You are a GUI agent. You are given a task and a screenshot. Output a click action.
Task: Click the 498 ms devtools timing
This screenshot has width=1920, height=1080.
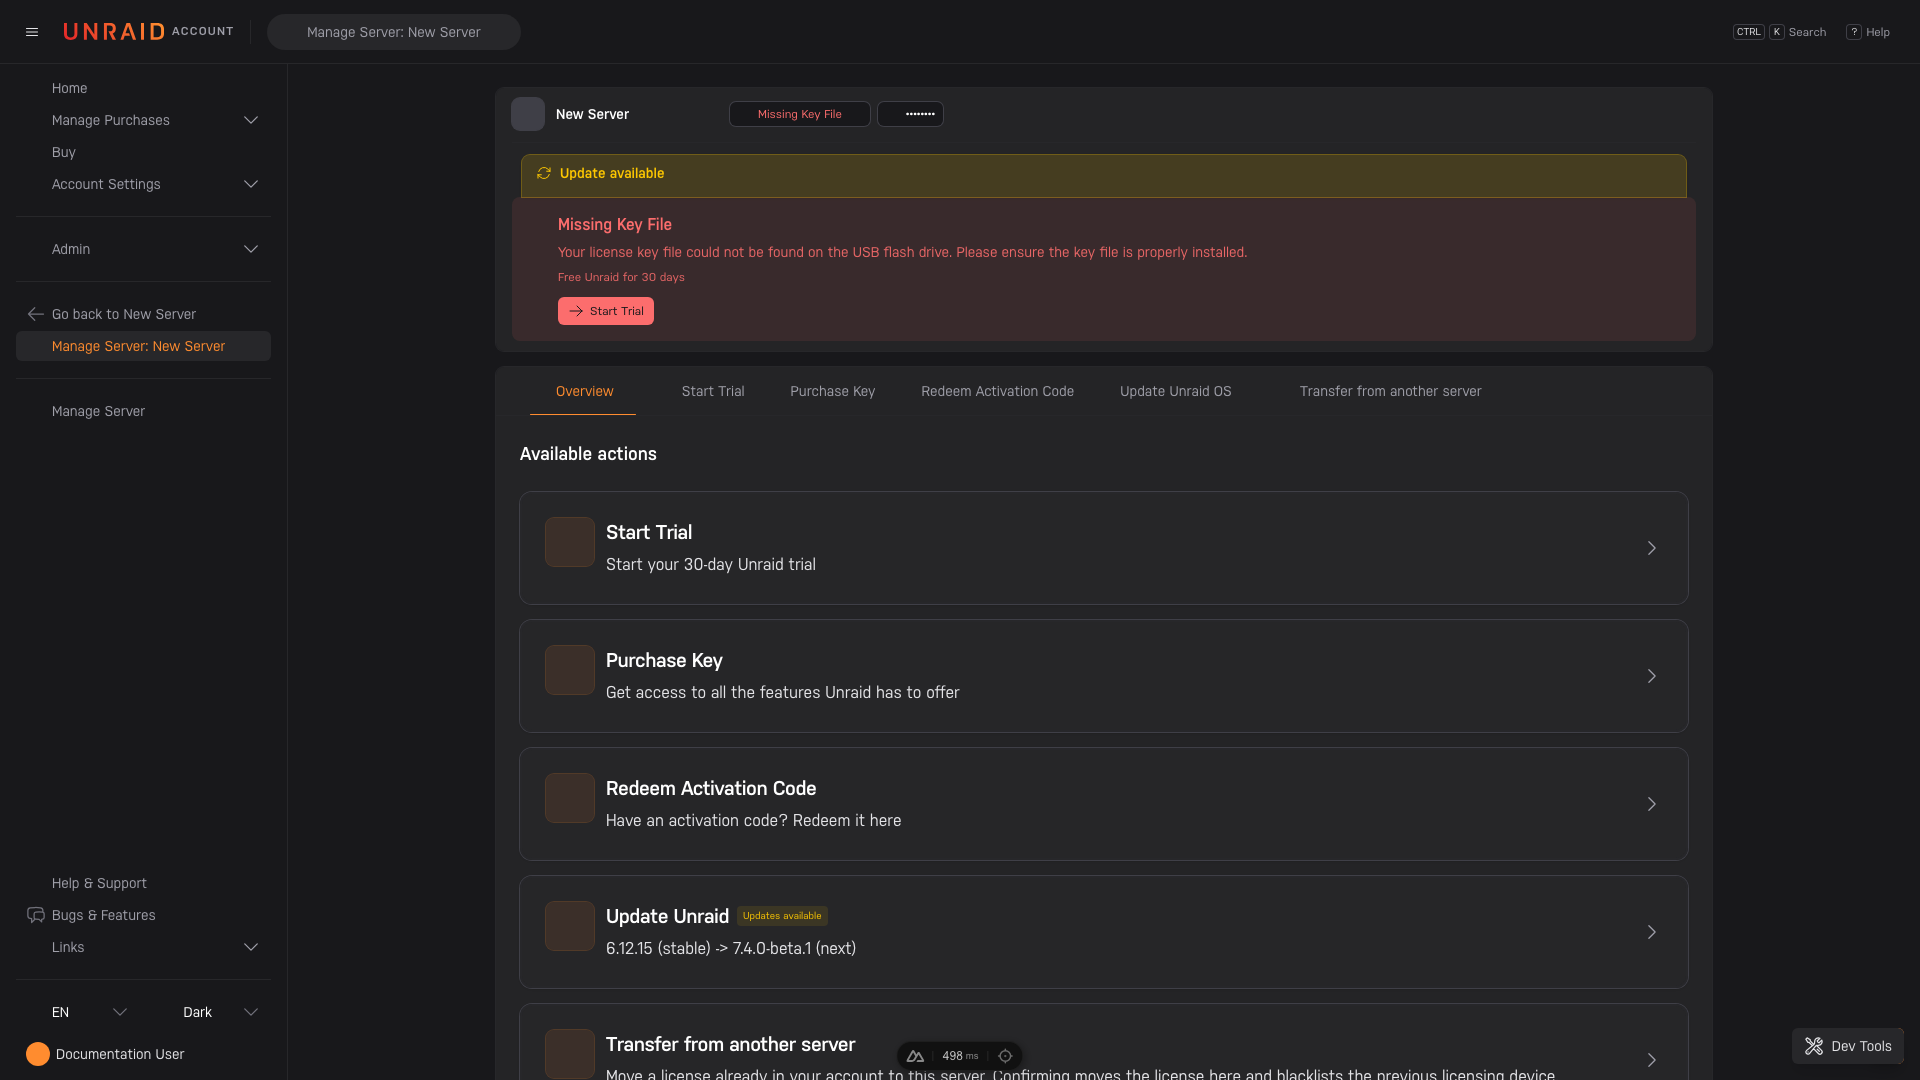(x=960, y=1056)
